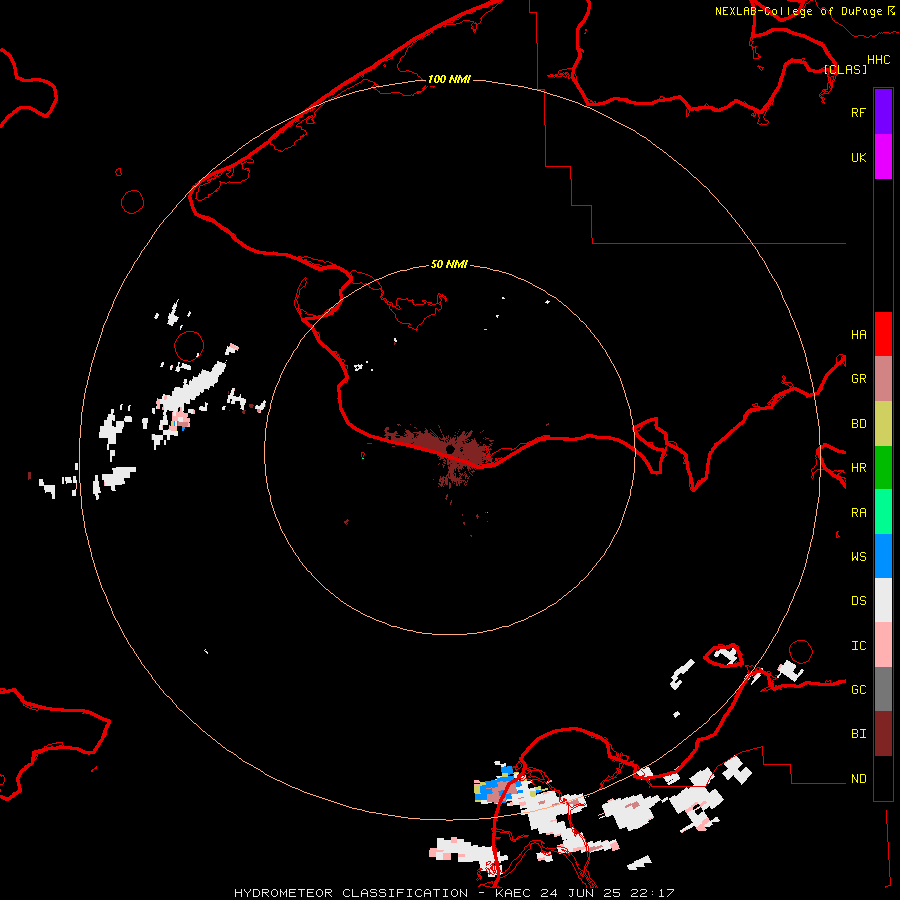
Task: Click the RA light-green legend swatch
Action: tap(883, 512)
